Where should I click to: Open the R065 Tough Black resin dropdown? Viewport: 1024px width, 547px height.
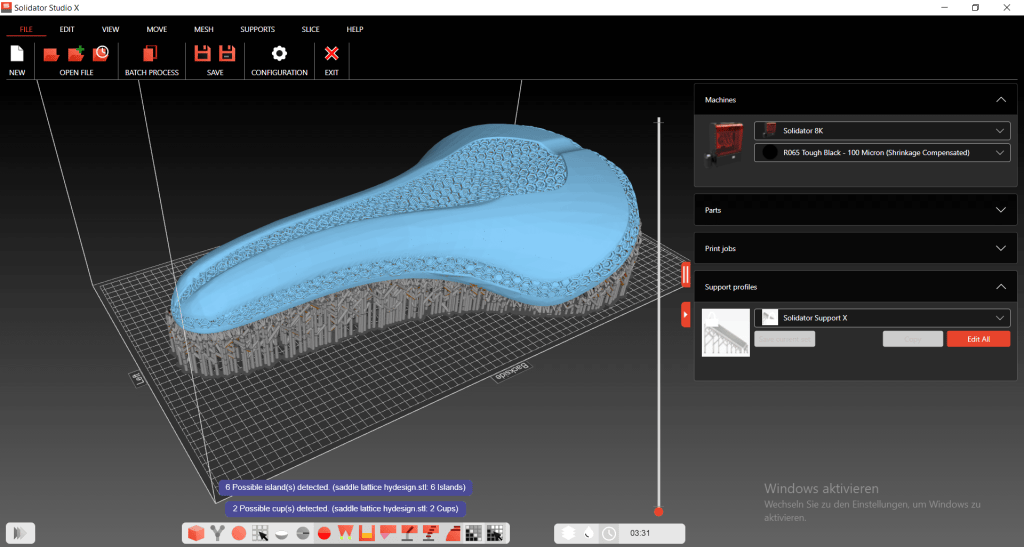(x=882, y=153)
